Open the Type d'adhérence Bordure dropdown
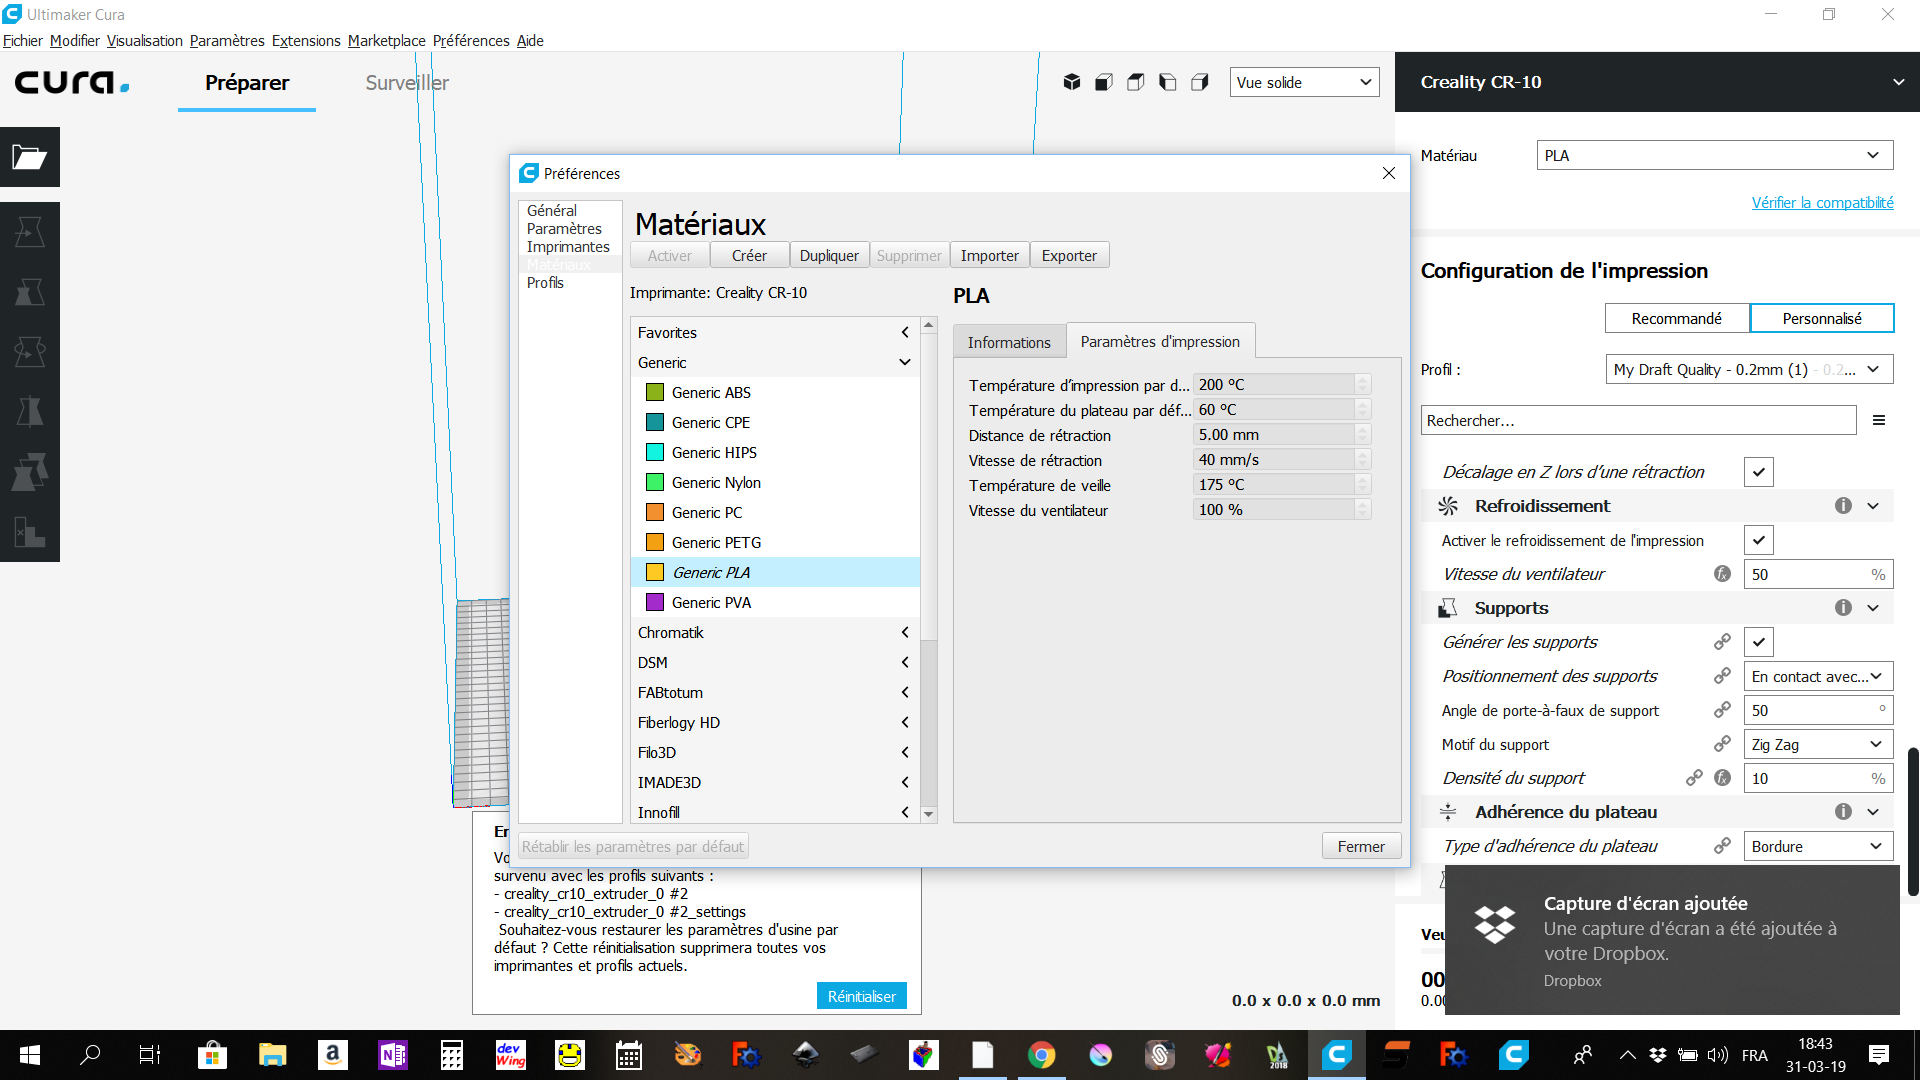 (1818, 846)
